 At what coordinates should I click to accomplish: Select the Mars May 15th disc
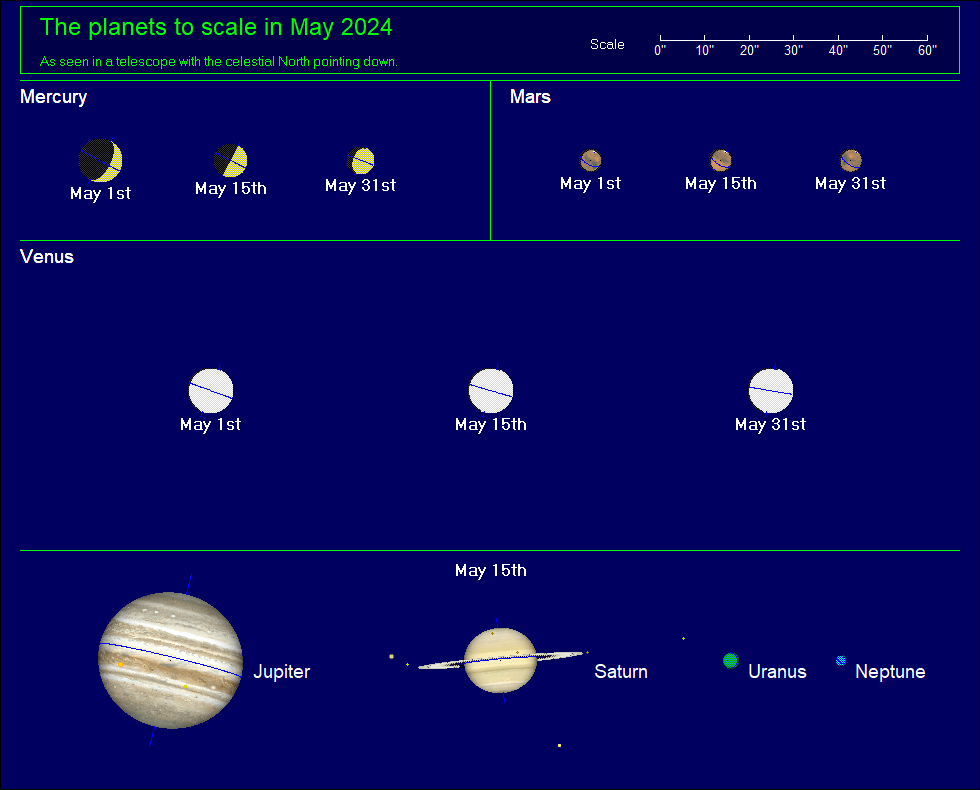click(721, 160)
